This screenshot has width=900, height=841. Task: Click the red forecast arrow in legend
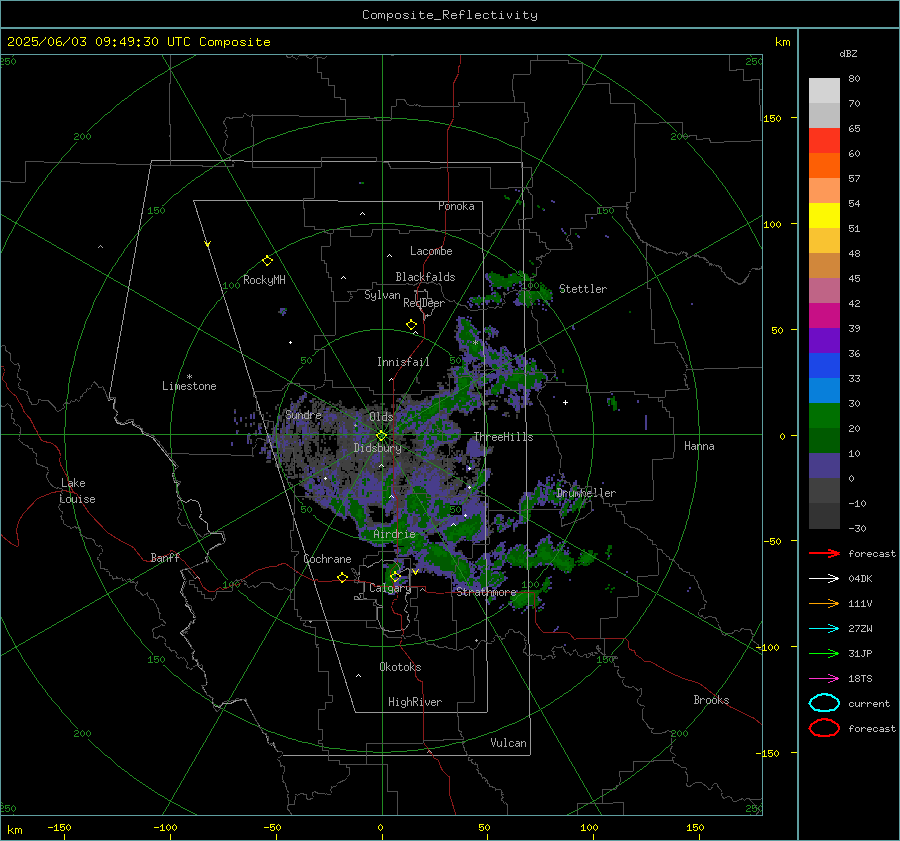pos(824,553)
